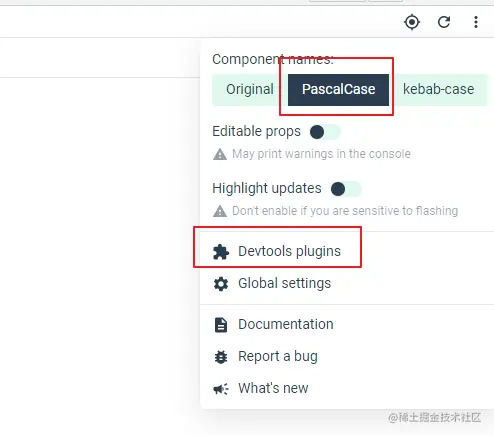The image size is (494, 436).
Task: Select kebab-case component names option
Action: coord(438,89)
